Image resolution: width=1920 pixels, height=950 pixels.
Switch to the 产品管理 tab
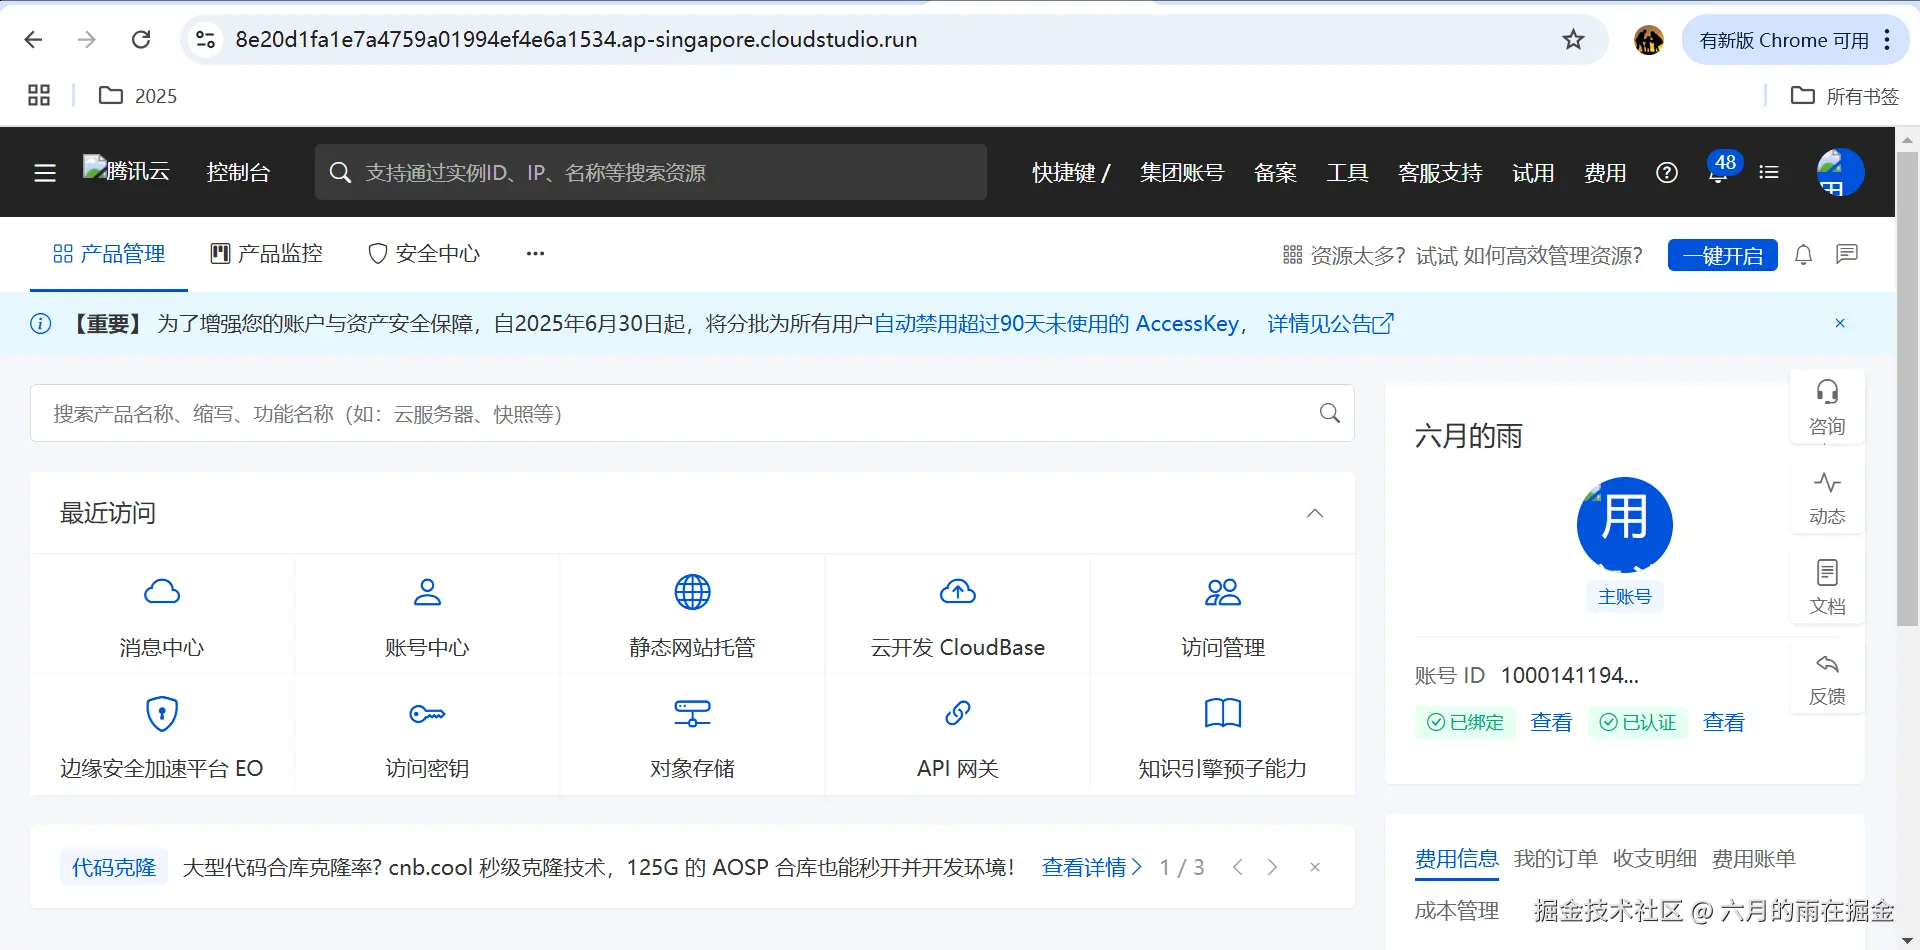tap(108, 254)
